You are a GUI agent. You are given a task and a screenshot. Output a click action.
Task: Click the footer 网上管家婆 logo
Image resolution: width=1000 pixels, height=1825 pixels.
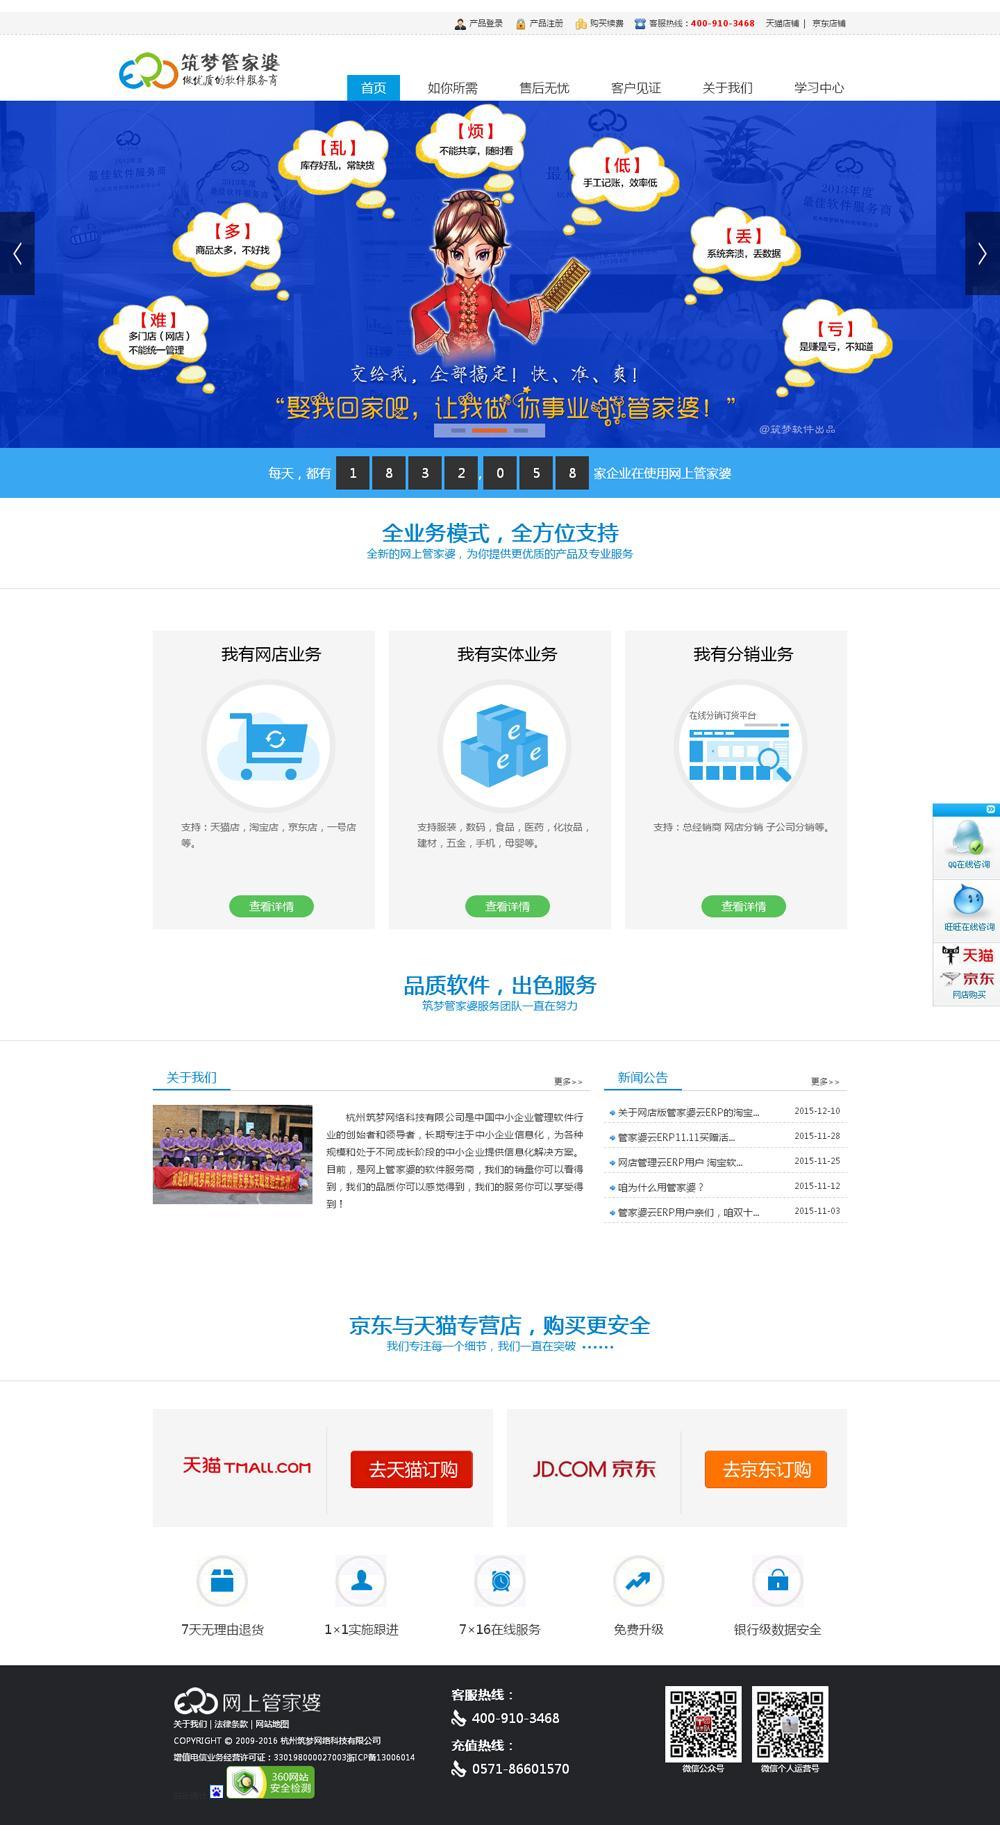coord(247,1702)
